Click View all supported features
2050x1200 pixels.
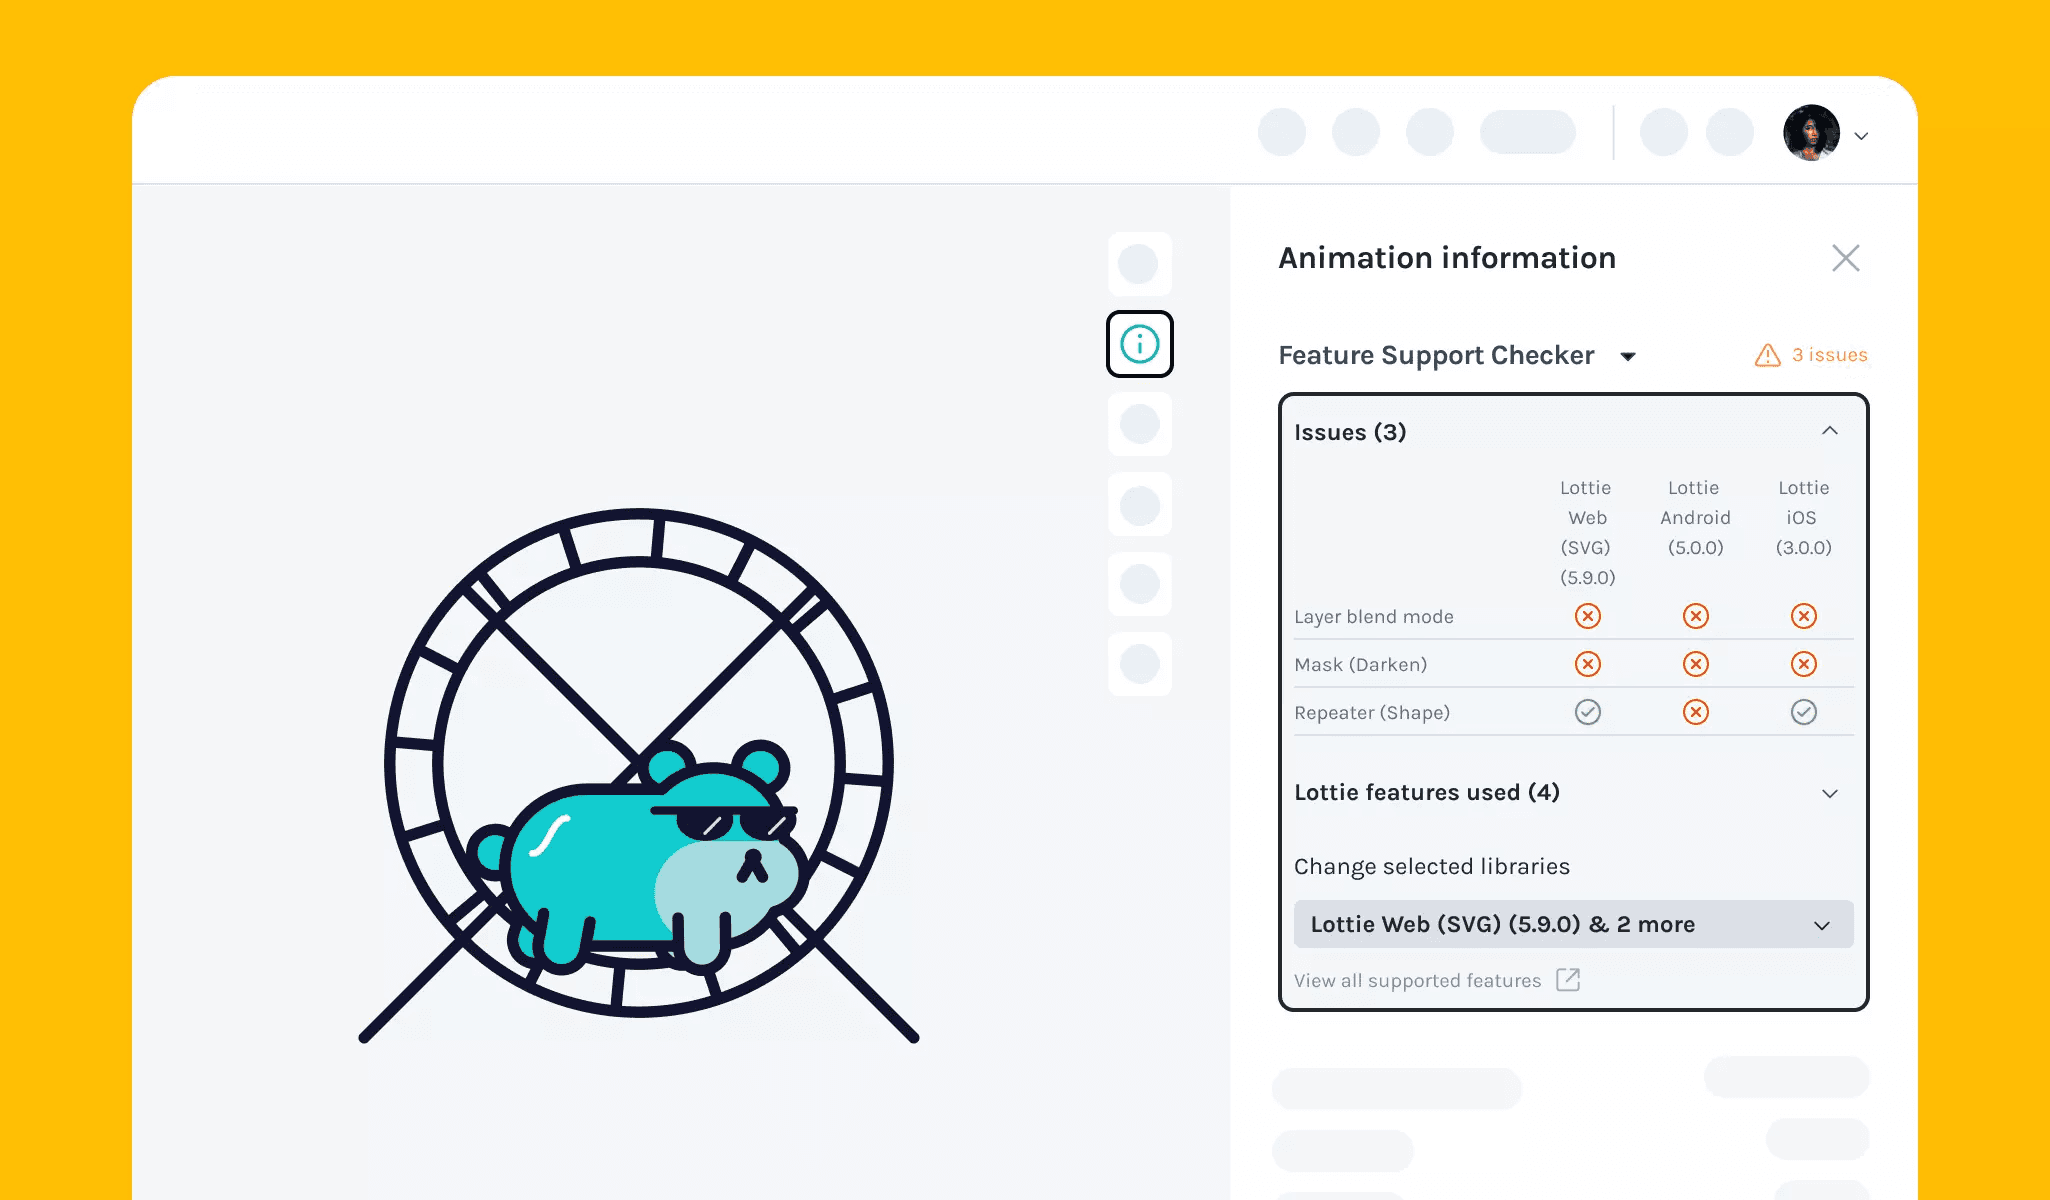(1416, 980)
